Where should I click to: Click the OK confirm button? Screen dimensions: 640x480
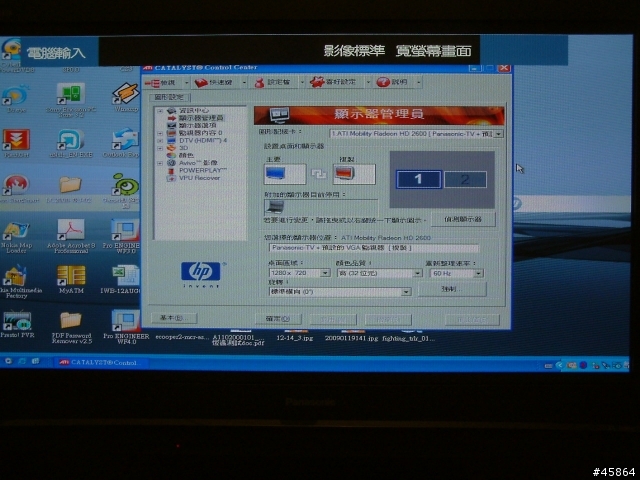(278, 319)
